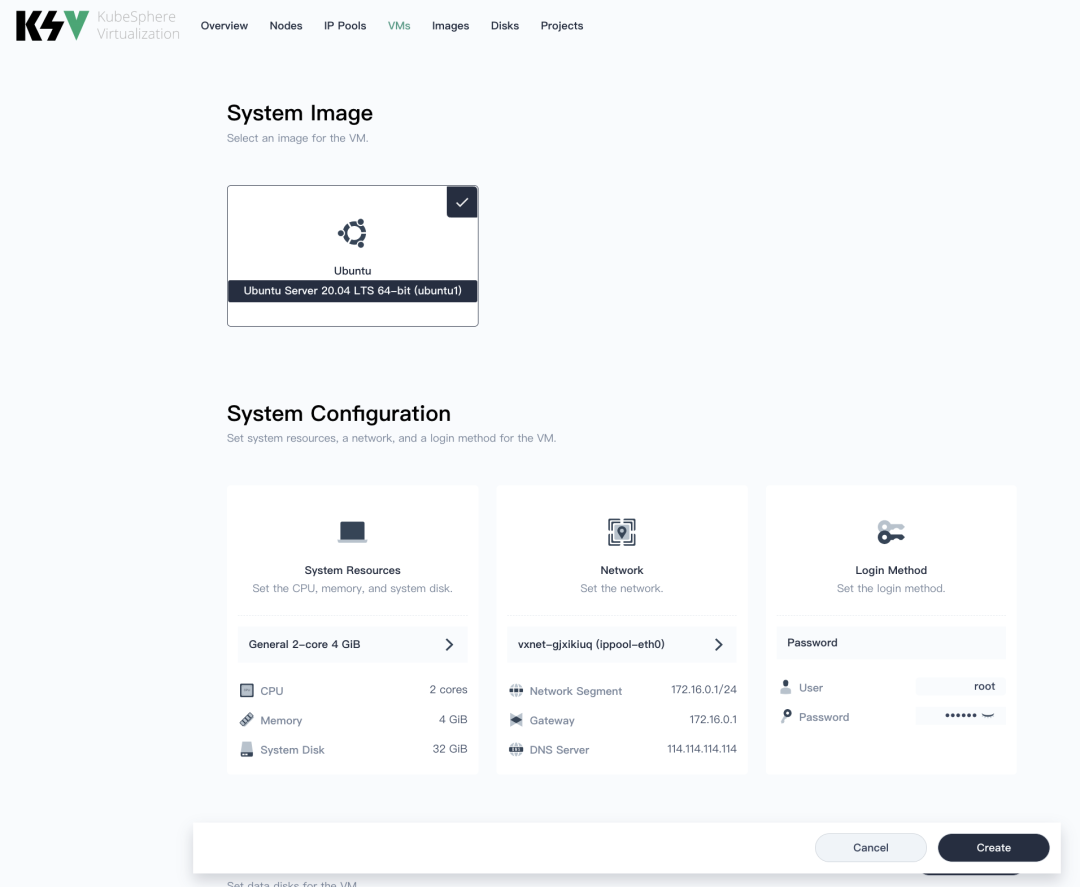This screenshot has width=1080, height=887.
Task: Expand the chevron beside General 2-core 4 GiB
Action: coord(449,645)
